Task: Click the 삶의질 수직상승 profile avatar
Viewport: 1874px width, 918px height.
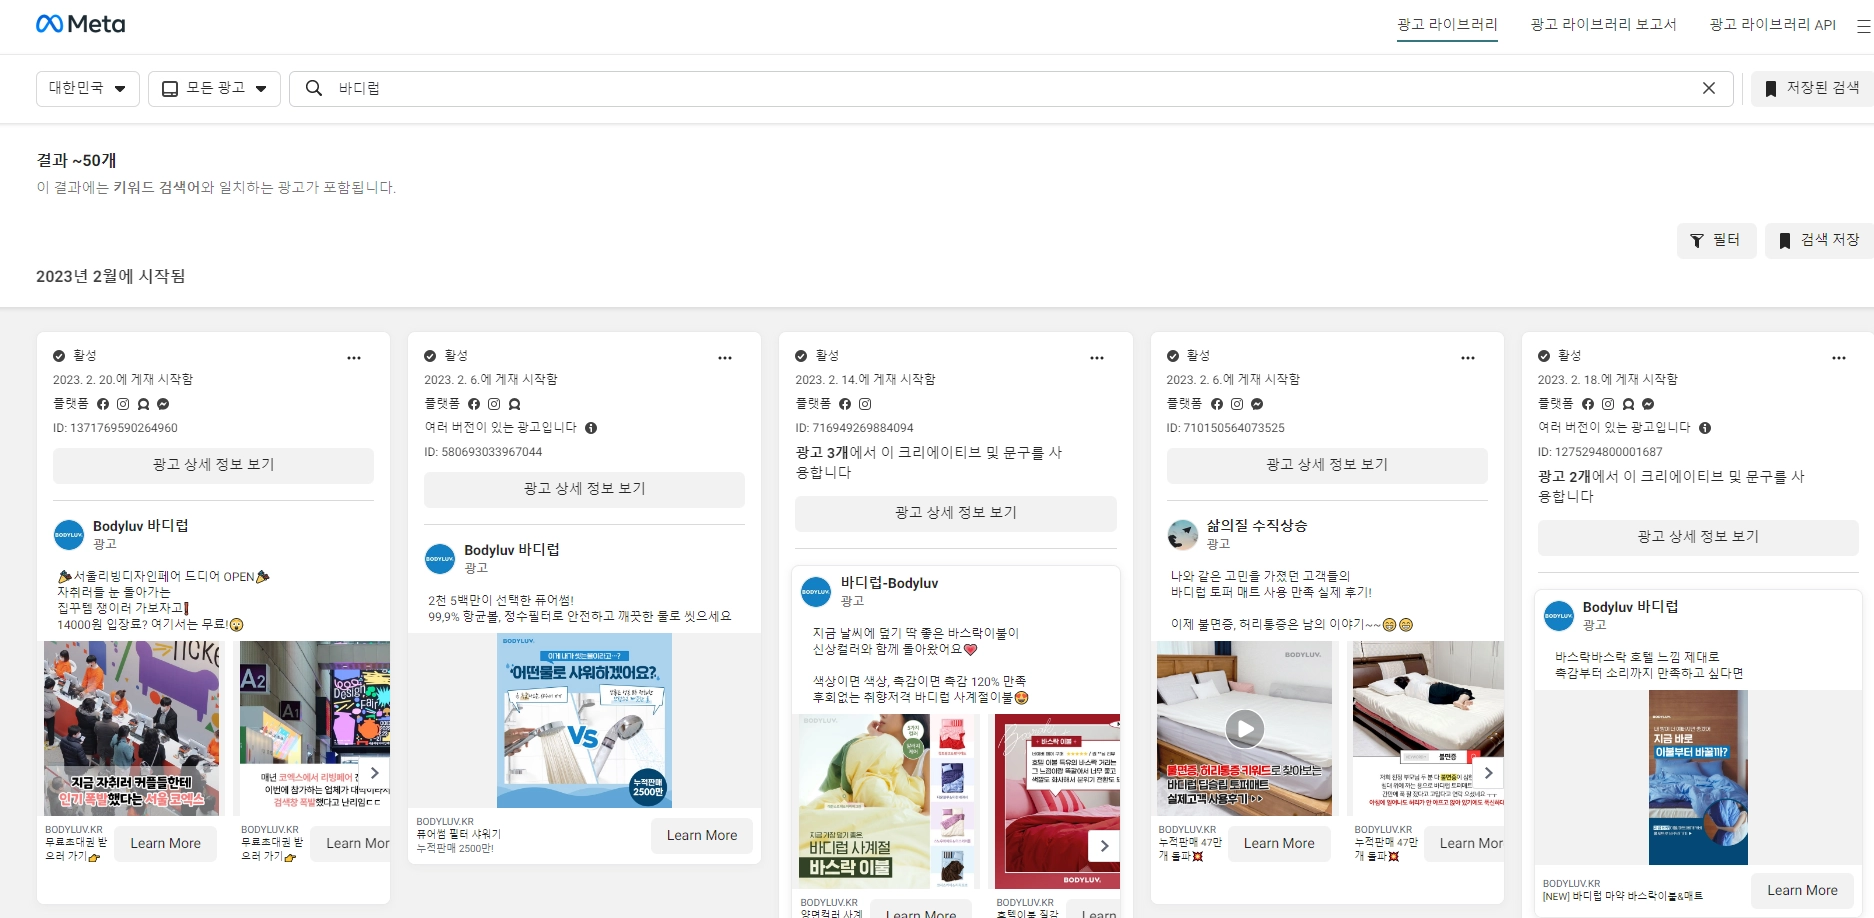Action: (1182, 535)
